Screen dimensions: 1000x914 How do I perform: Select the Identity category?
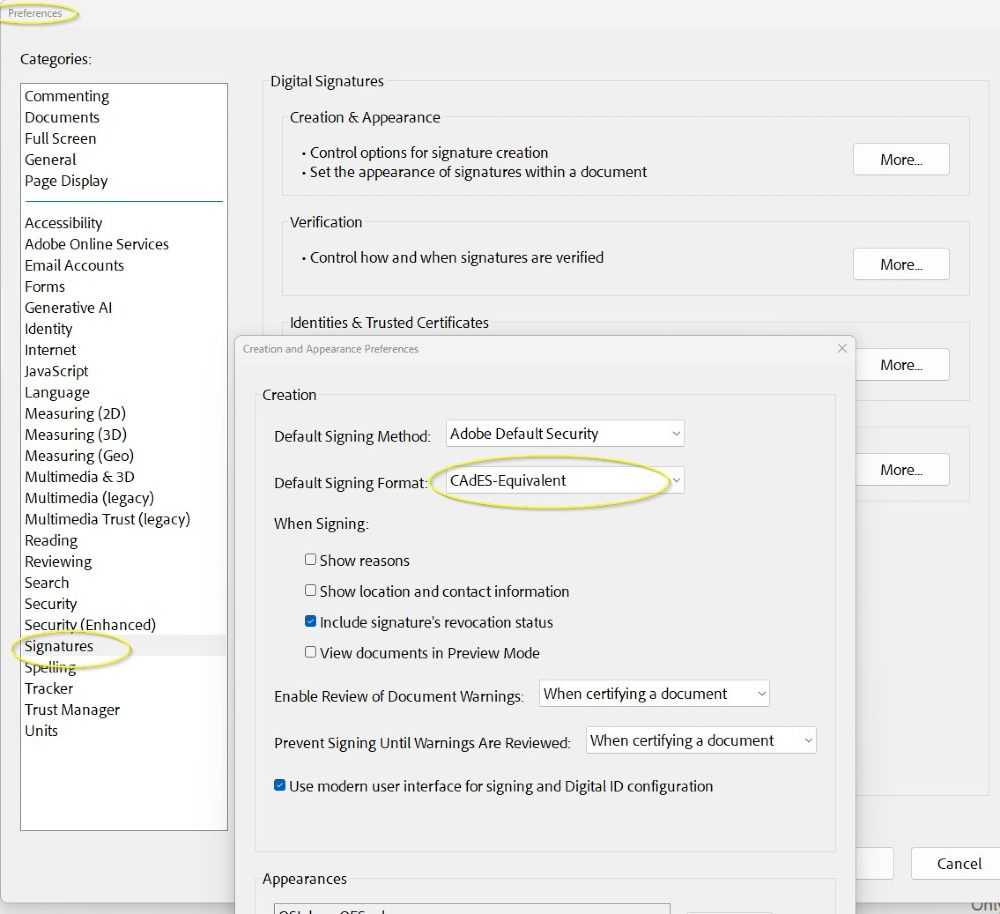pos(48,328)
